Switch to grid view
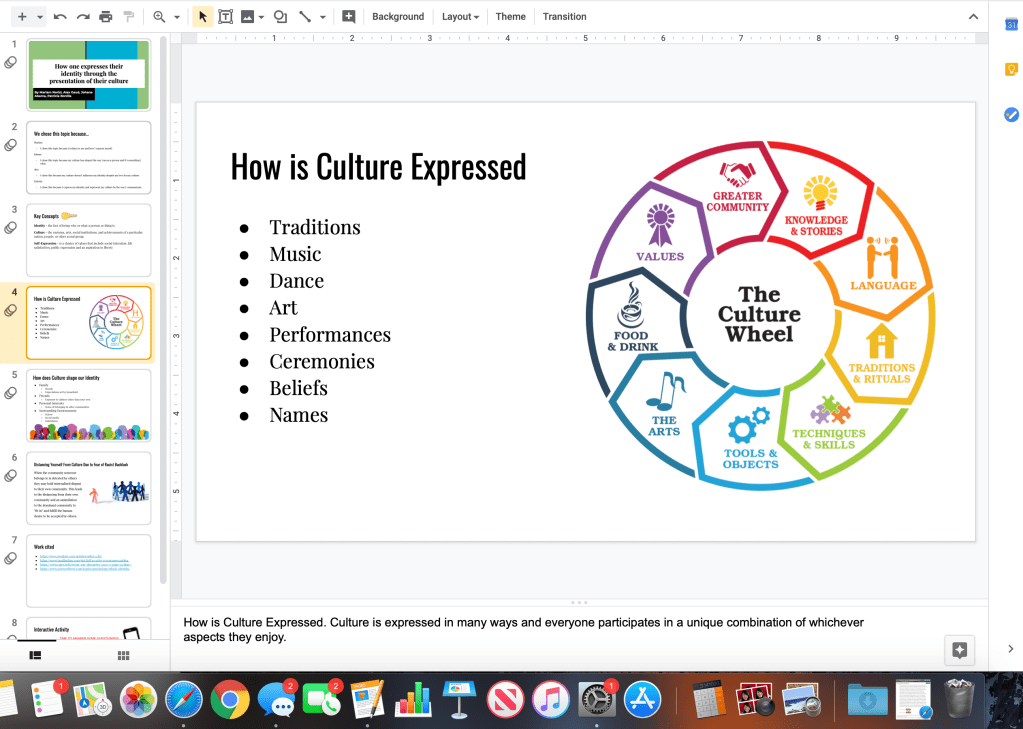The image size is (1023, 729). (124, 655)
